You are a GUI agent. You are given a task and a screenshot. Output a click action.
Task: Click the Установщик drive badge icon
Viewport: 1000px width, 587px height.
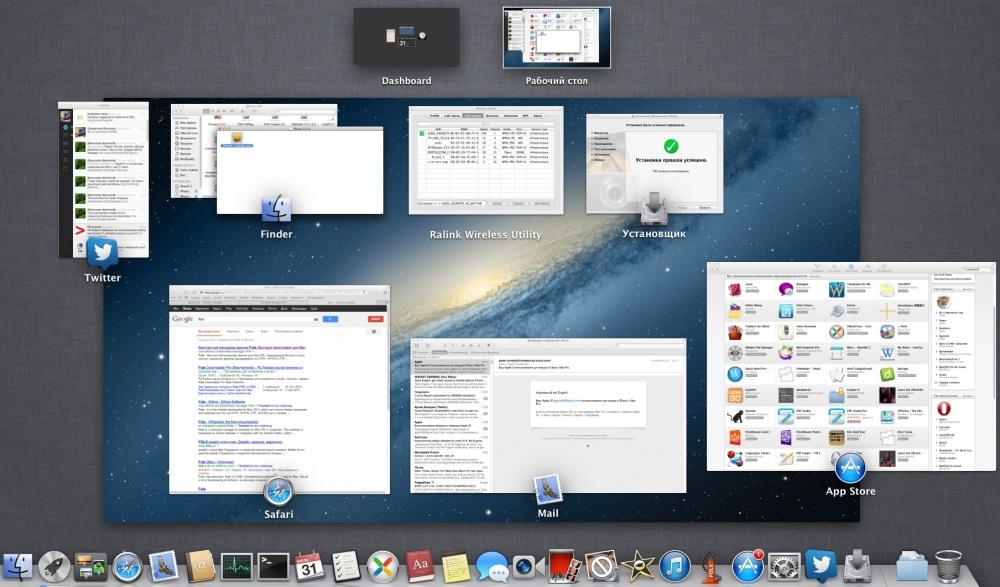654,209
